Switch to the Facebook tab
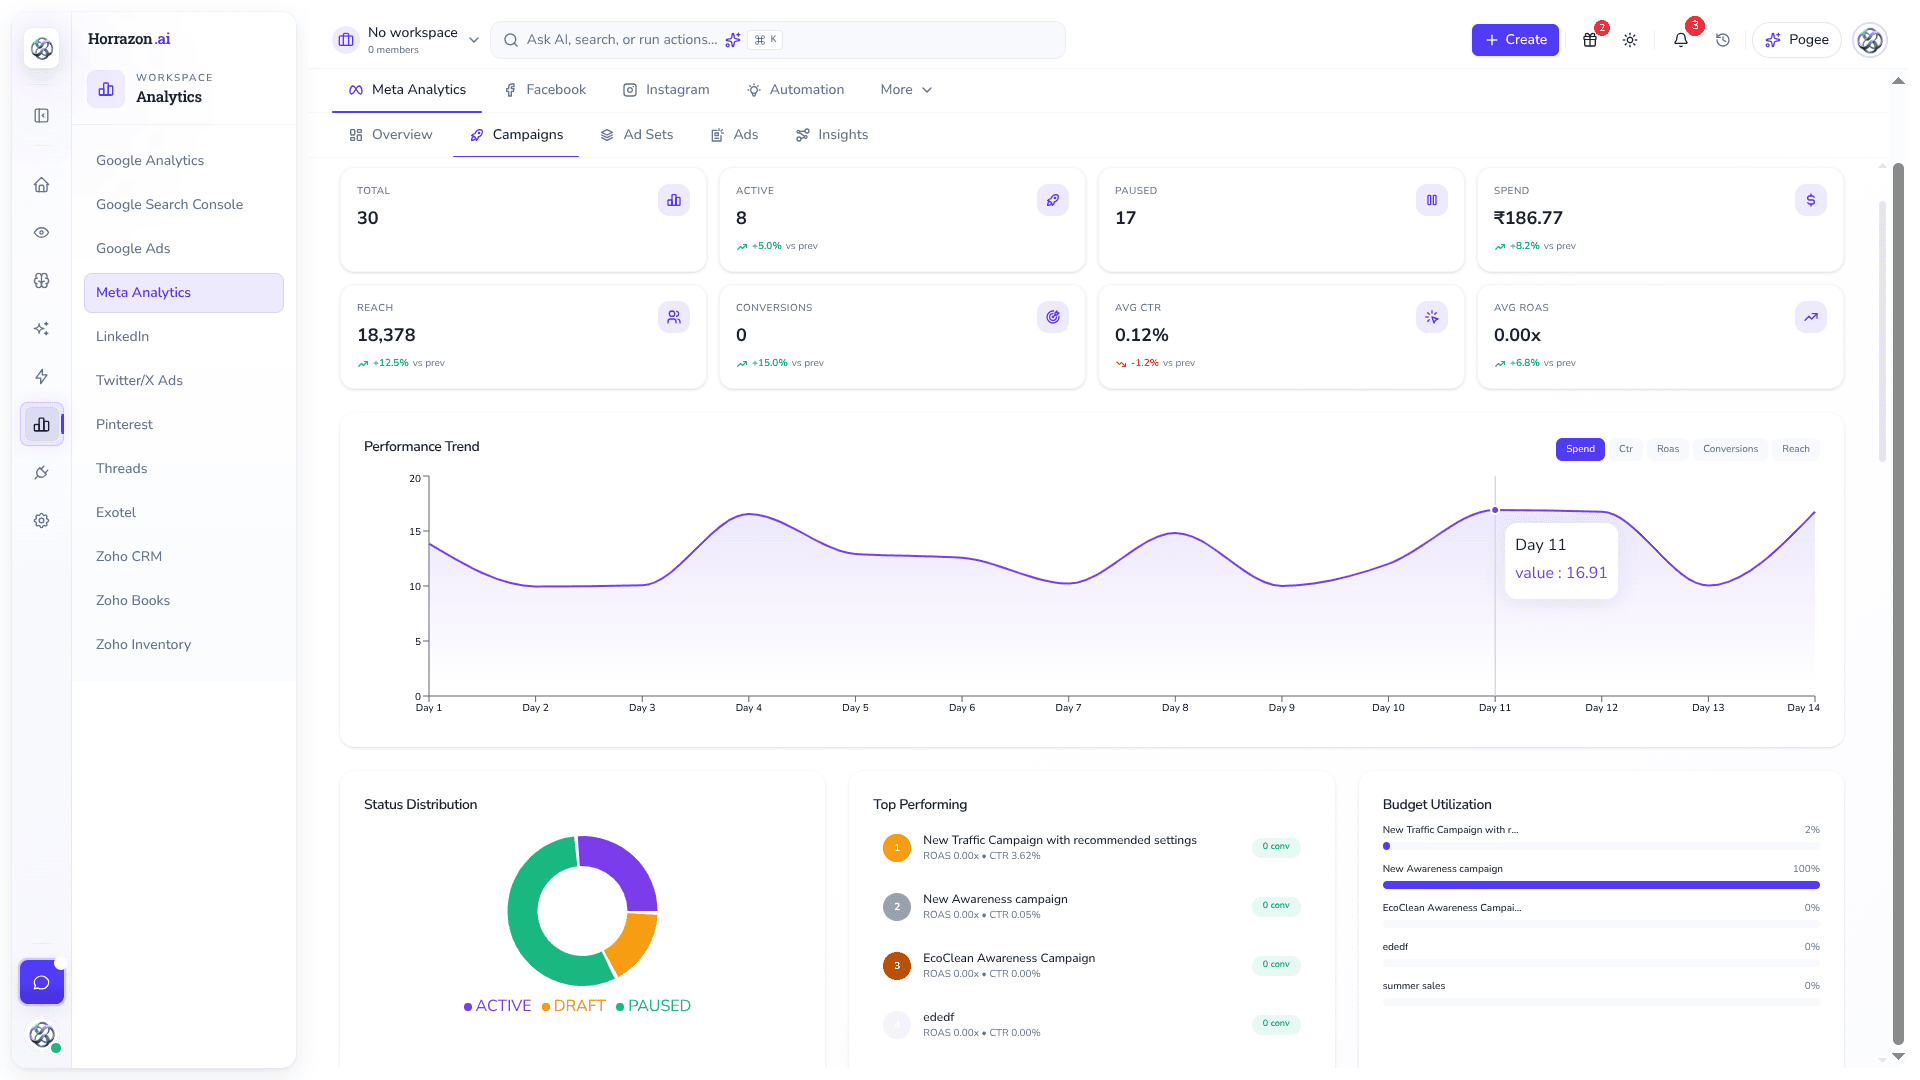The height and width of the screenshot is (1080, 1920). pyautogui.click(x=546, y=90)
